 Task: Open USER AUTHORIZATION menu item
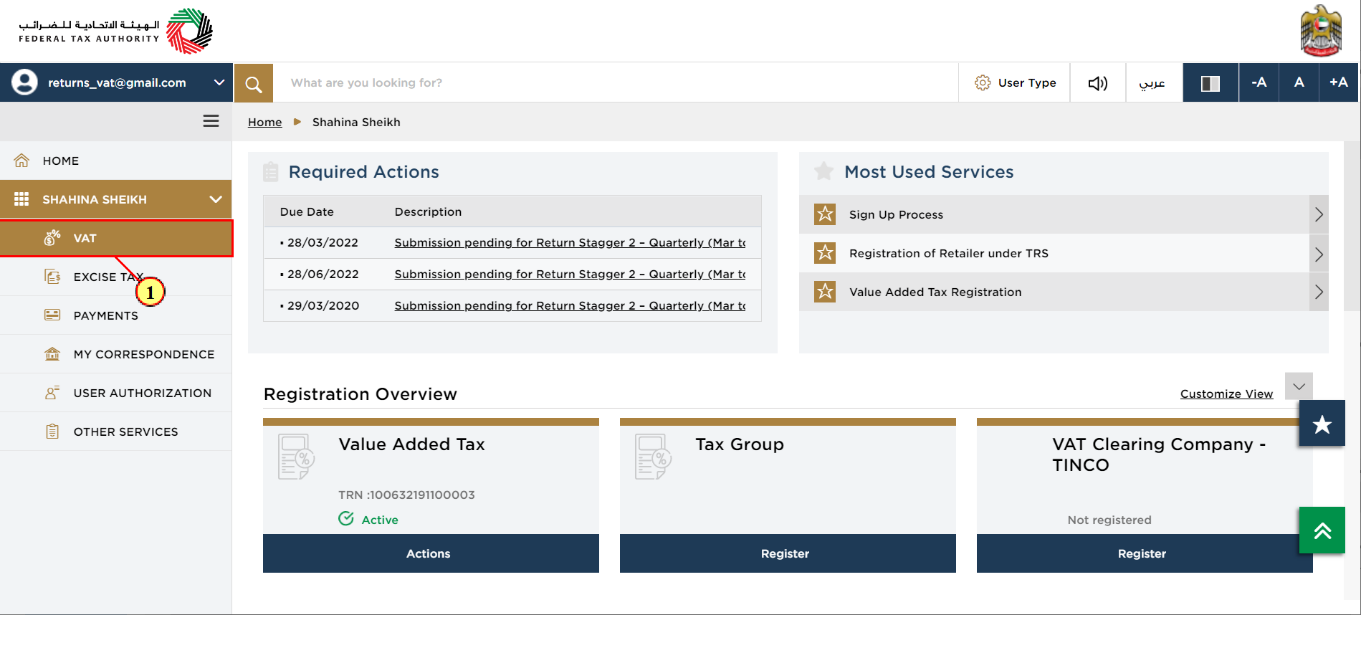click(x=116, y=393)
